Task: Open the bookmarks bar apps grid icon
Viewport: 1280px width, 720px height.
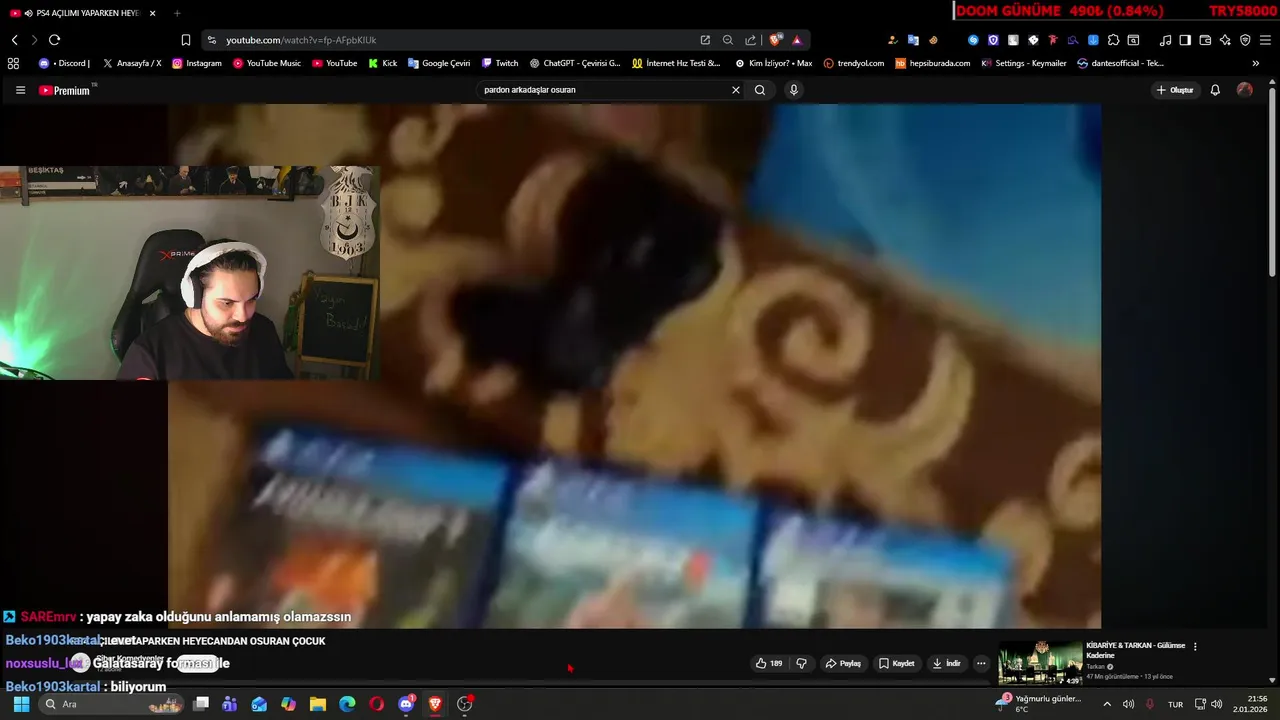Action: coord(13,63)
